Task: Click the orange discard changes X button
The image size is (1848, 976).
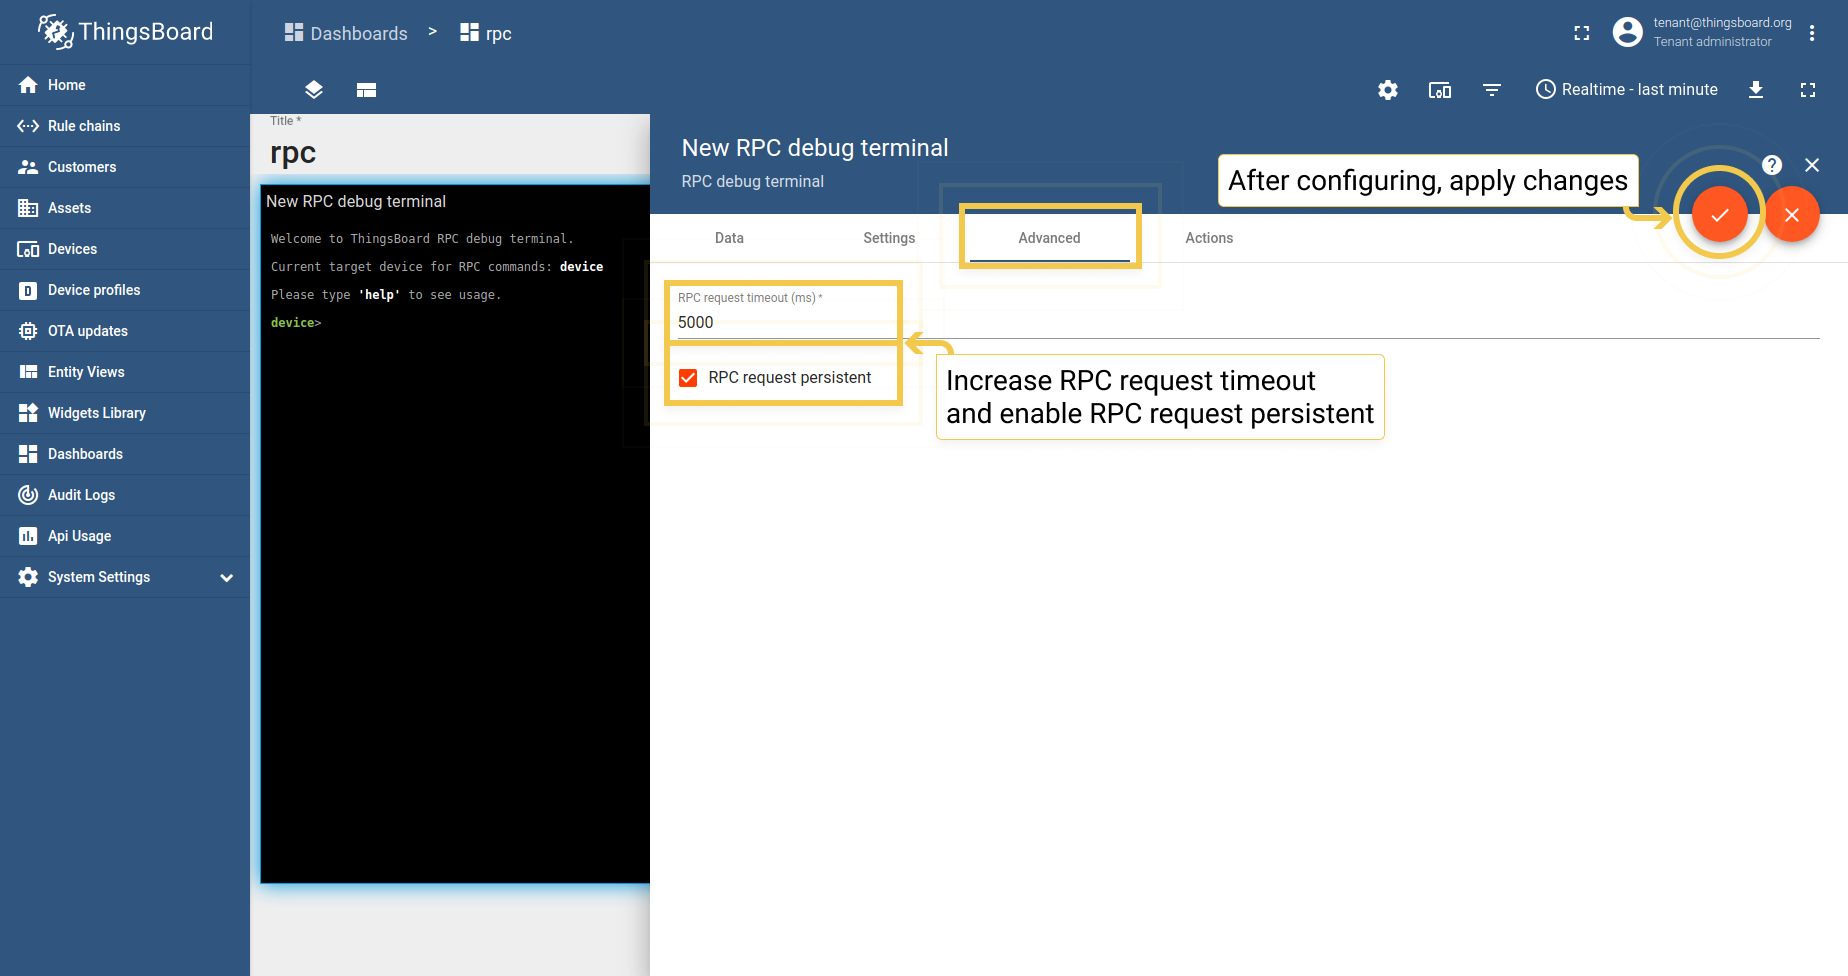Action: [1791, 215]
